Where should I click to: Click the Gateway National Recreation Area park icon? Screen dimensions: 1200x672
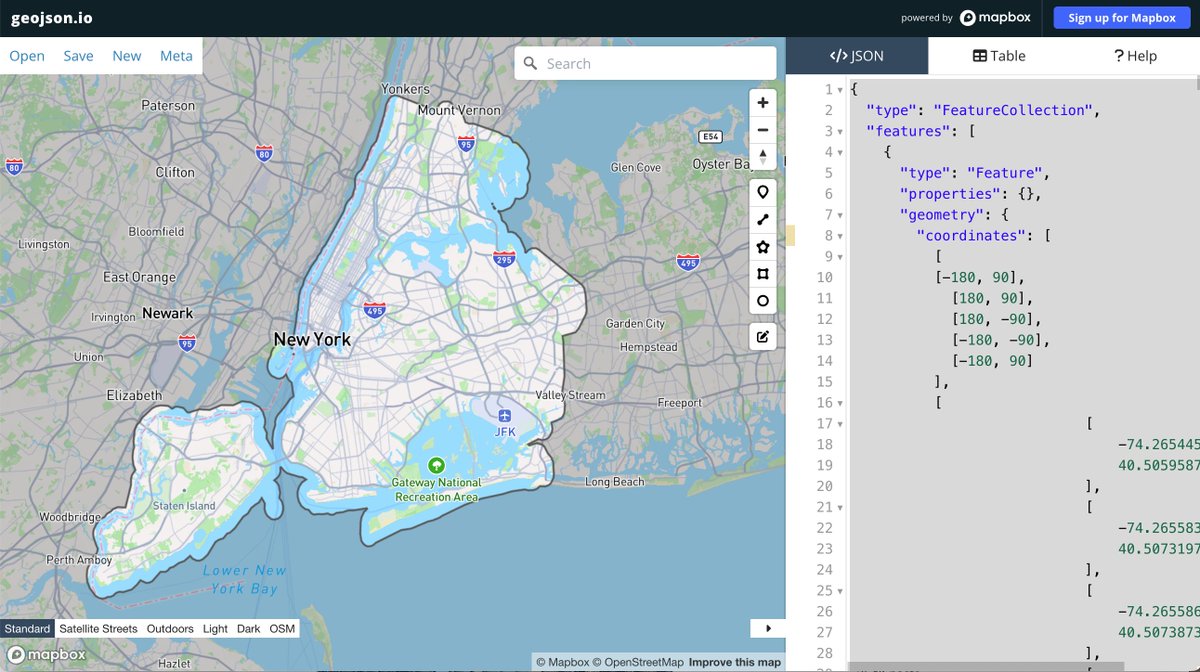436,465
